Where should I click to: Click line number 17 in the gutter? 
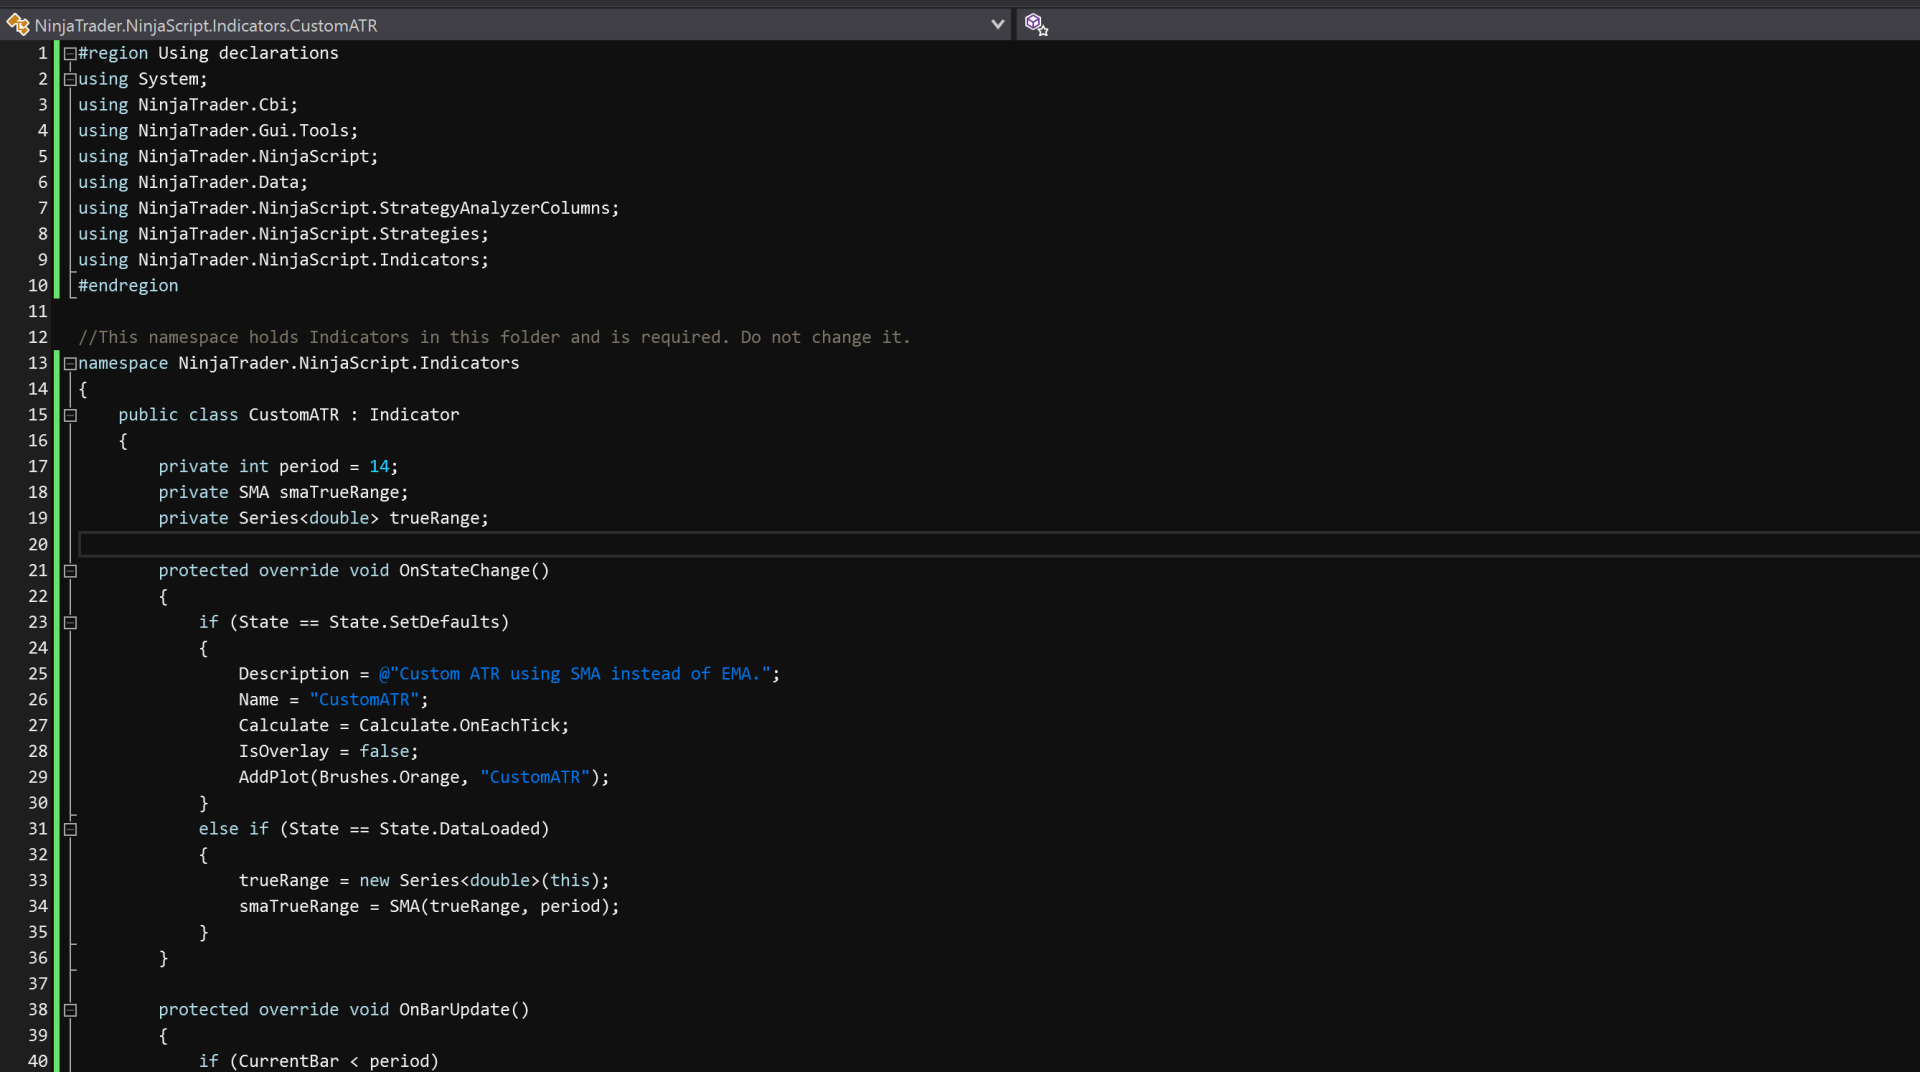pyautogui.click(x=38, y=466)
